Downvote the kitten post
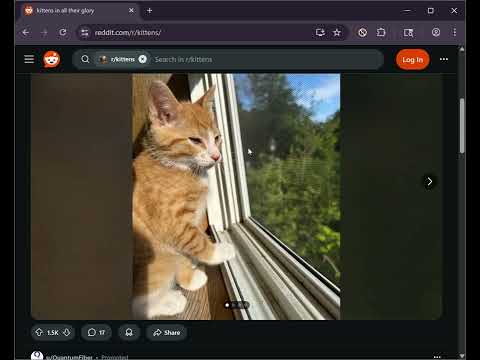The height and width of the screenshot is (360, 480). click(67, 332)
